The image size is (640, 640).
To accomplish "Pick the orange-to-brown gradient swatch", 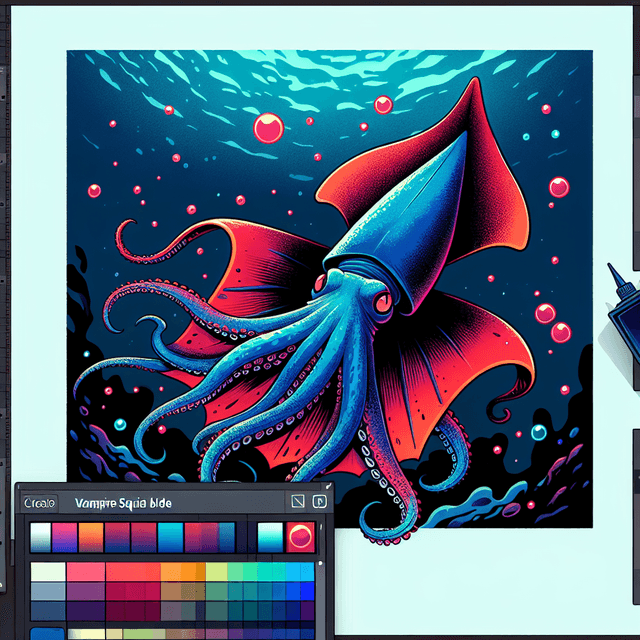I will pyautogui.click(x=91, y=538).
